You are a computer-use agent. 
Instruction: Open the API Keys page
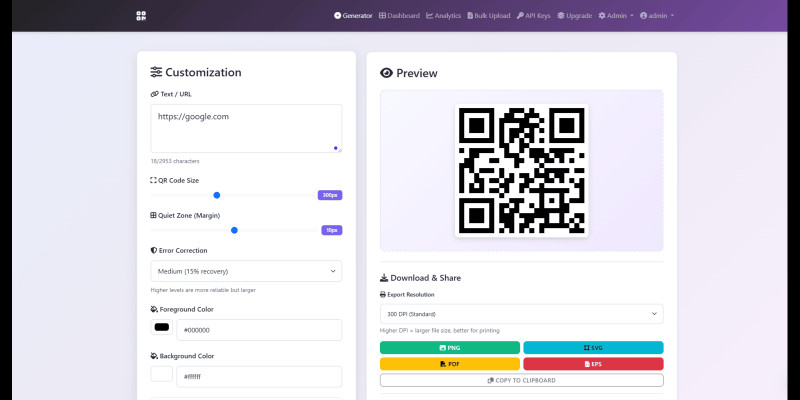pyautogui.click(x=533, y=16)
